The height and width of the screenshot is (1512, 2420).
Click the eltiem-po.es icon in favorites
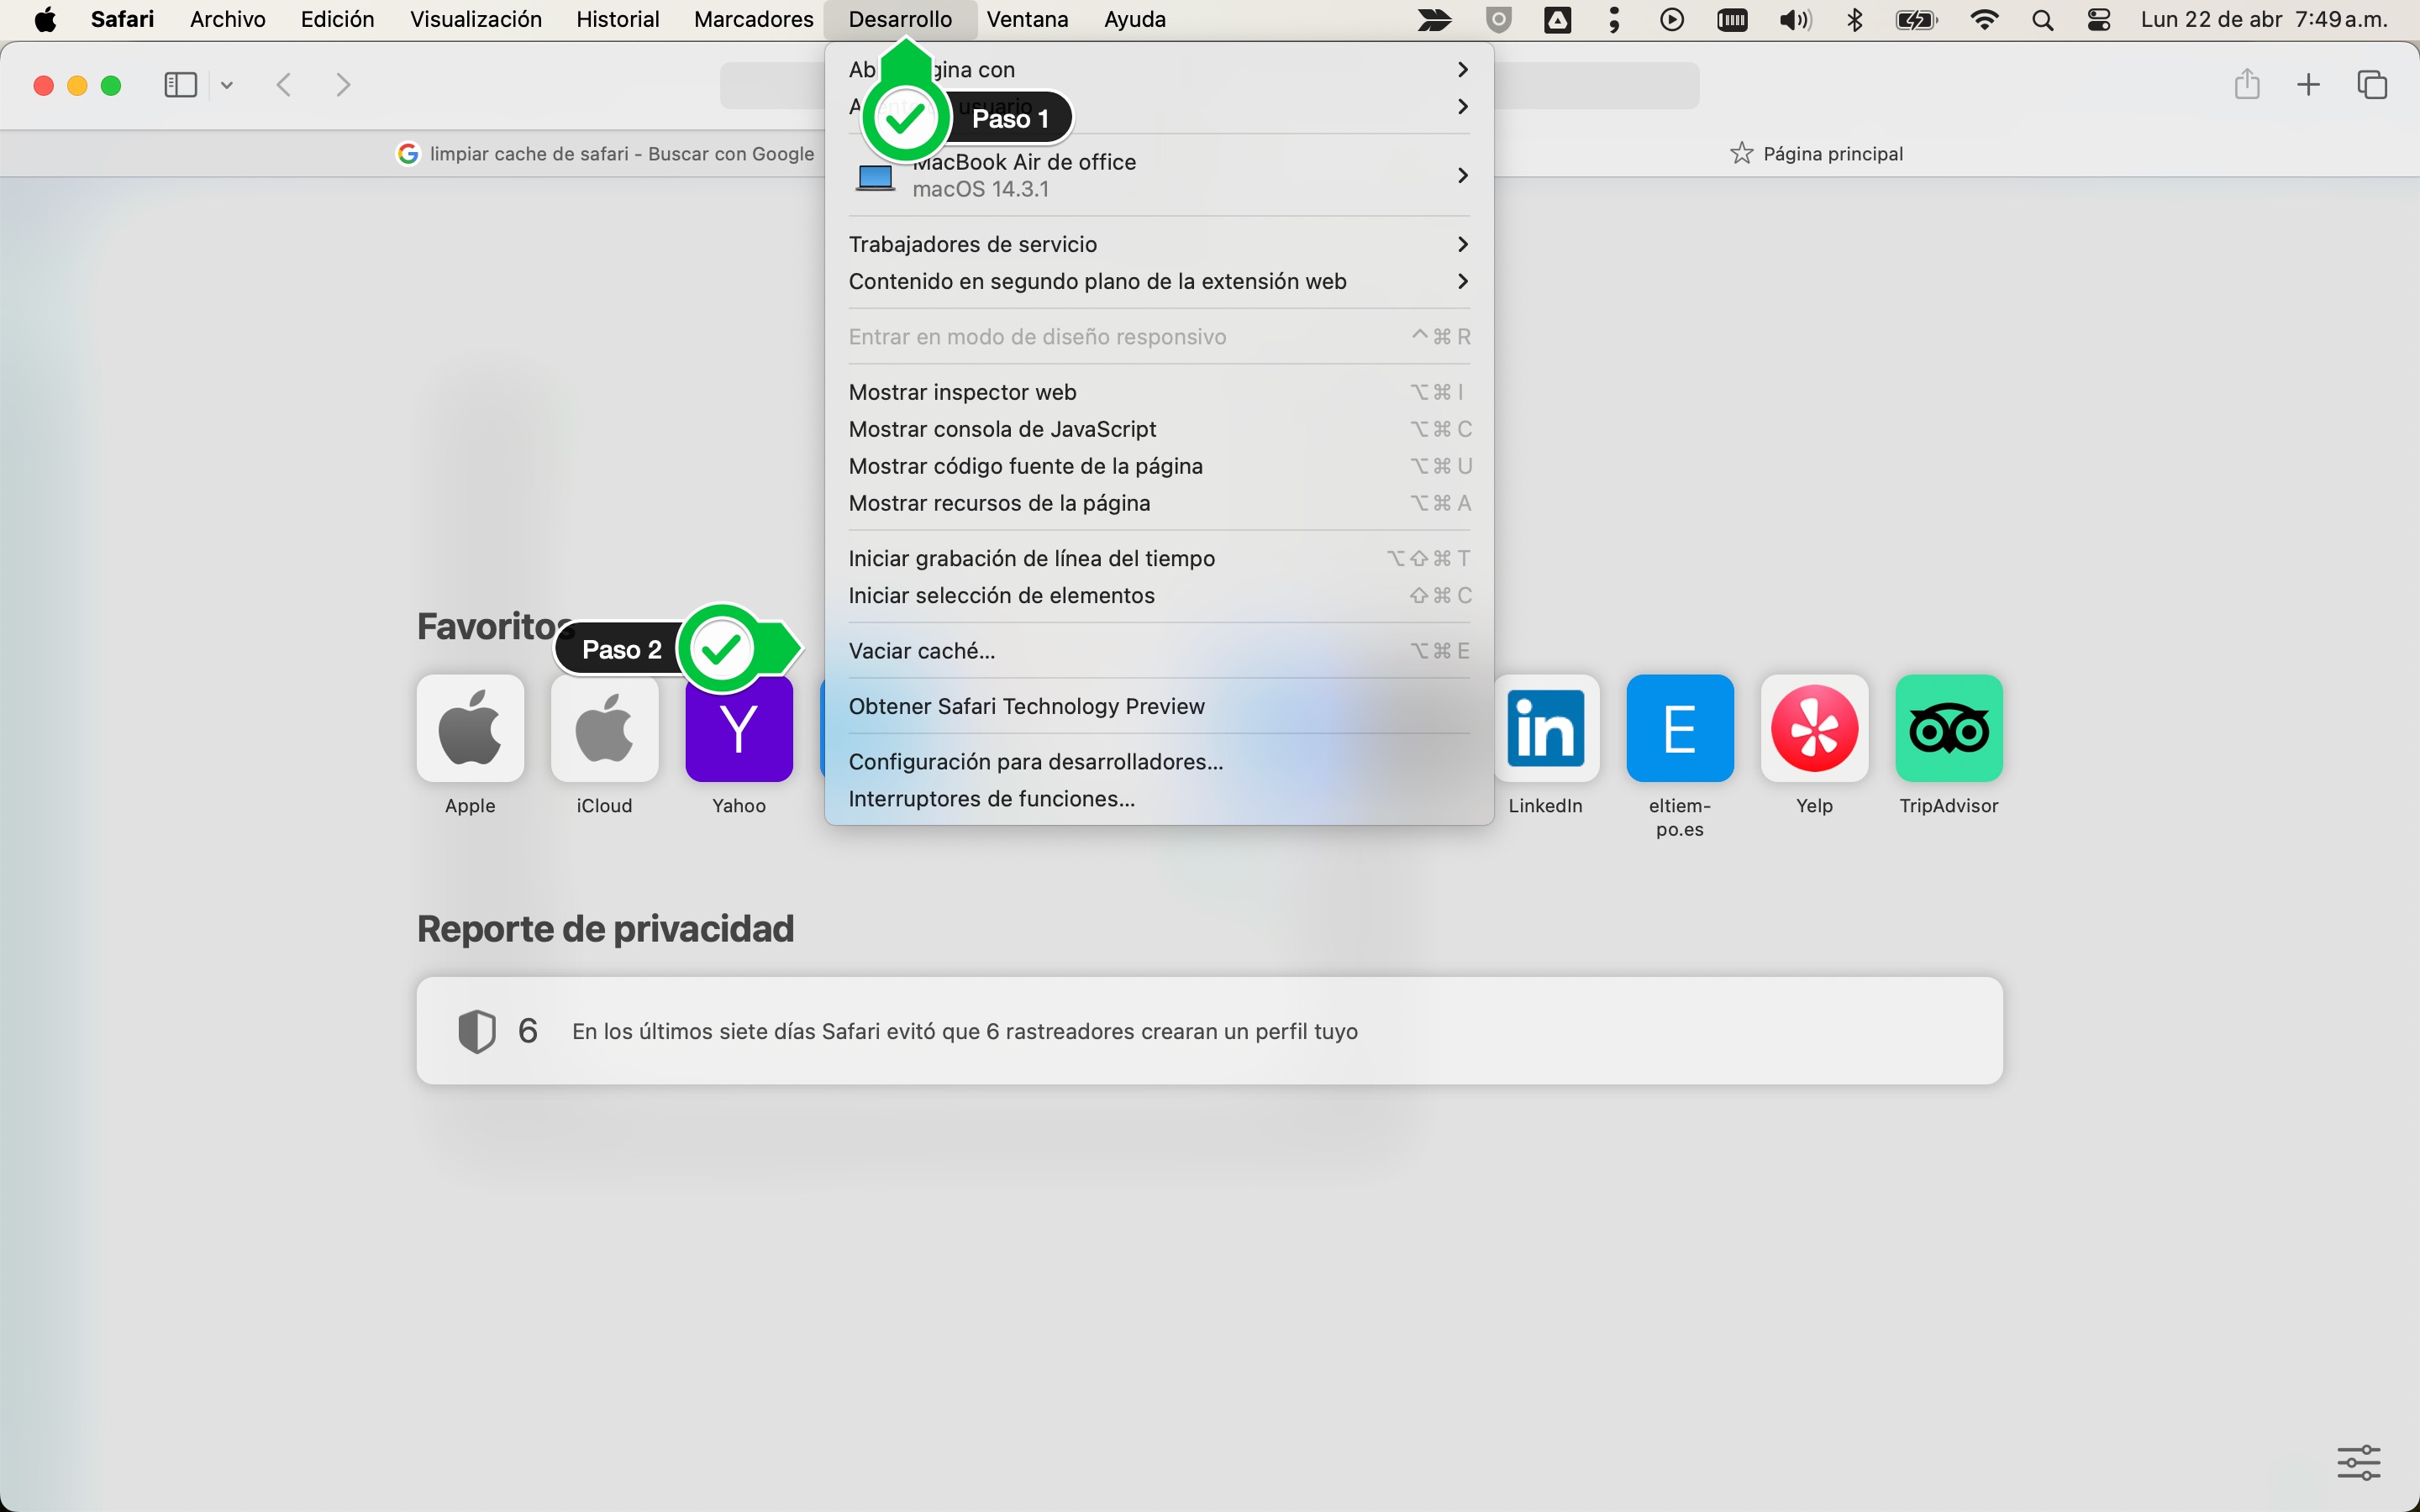pyautogui.click(x=1678, y=728)
